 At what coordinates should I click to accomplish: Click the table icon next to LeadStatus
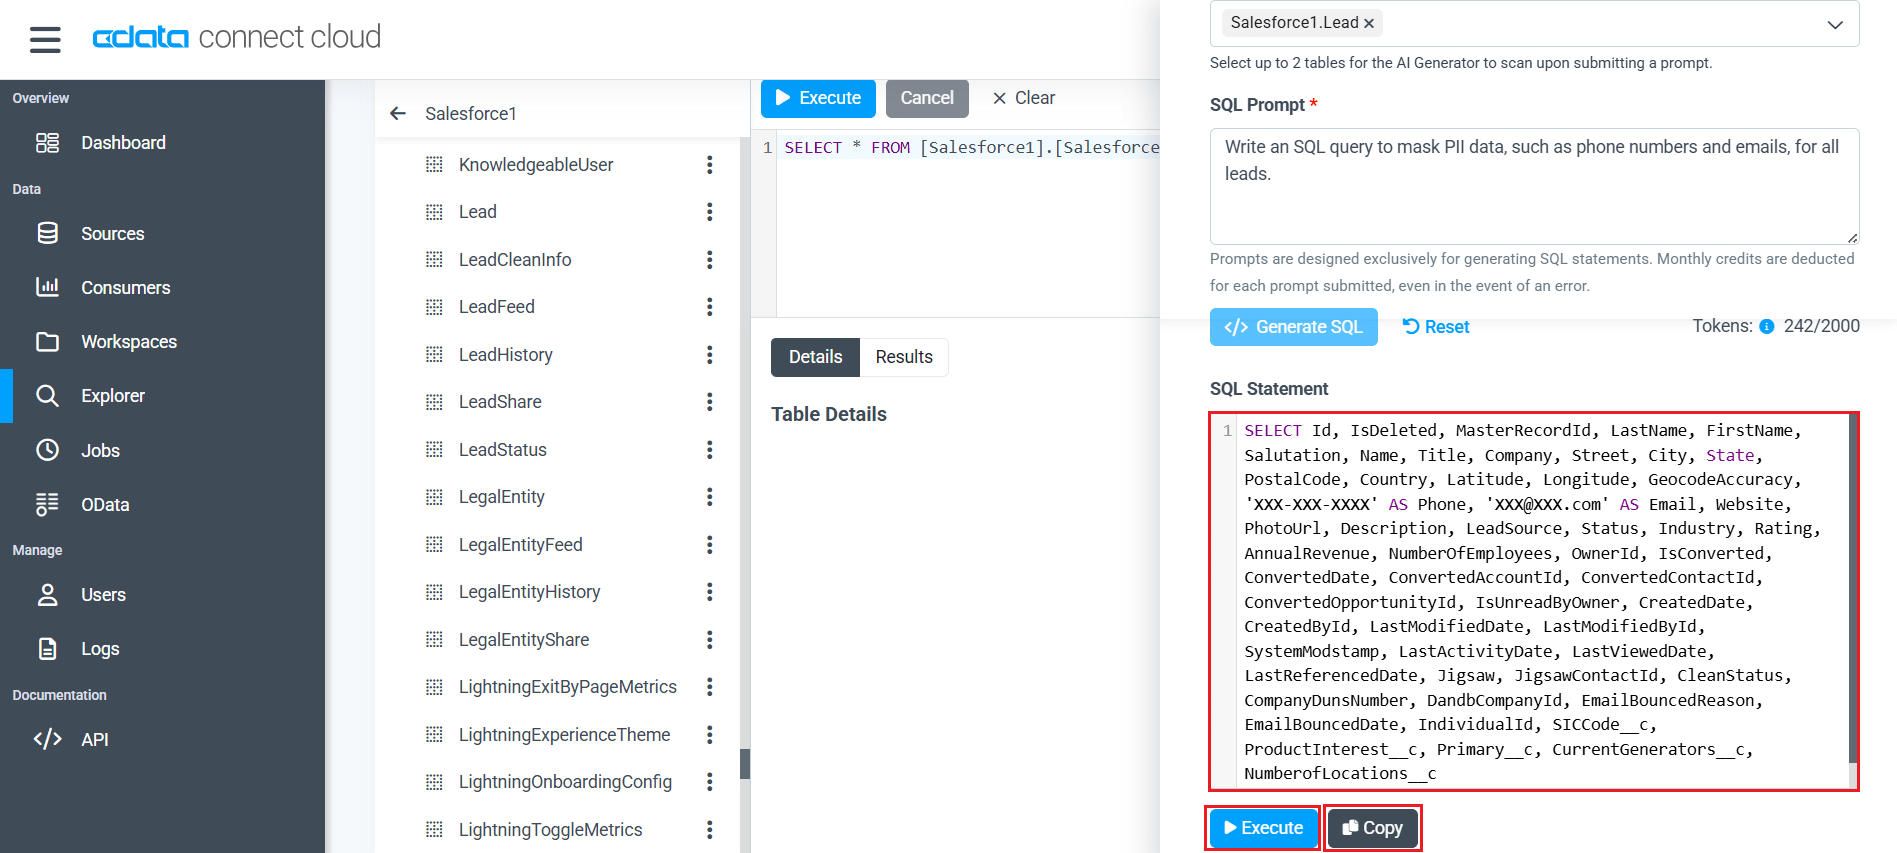pyautogui.click(x=434, y=450)
